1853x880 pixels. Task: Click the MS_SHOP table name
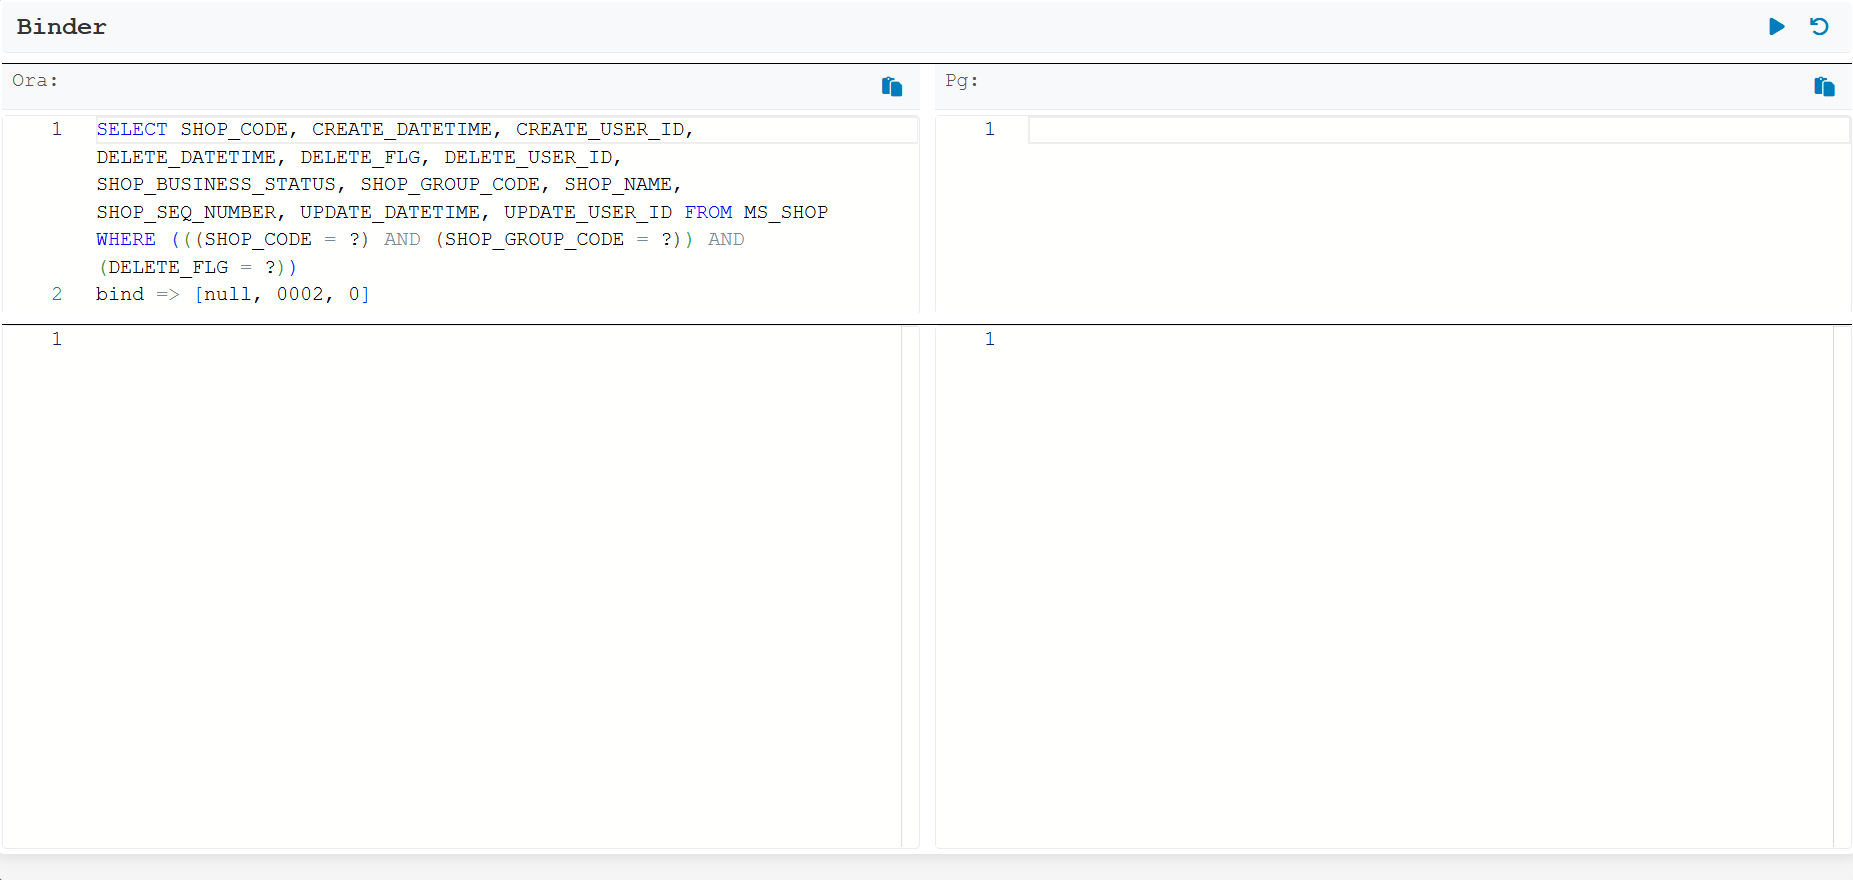(x=785, y=212)
